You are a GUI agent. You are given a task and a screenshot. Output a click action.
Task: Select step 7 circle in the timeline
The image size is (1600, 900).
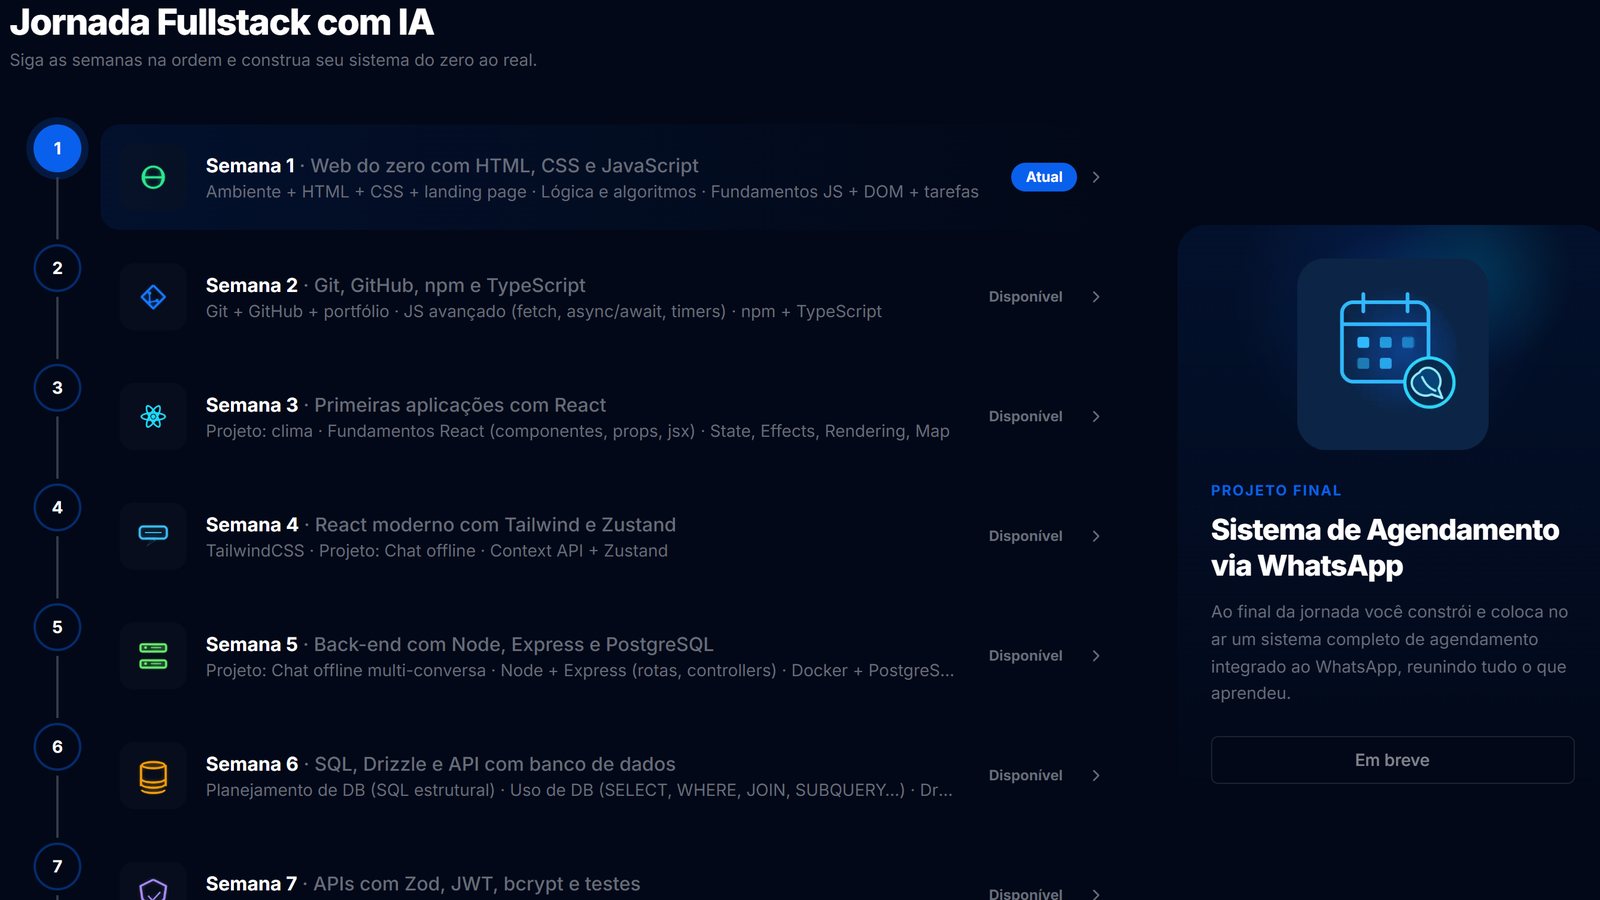click(x=57, y=866)
